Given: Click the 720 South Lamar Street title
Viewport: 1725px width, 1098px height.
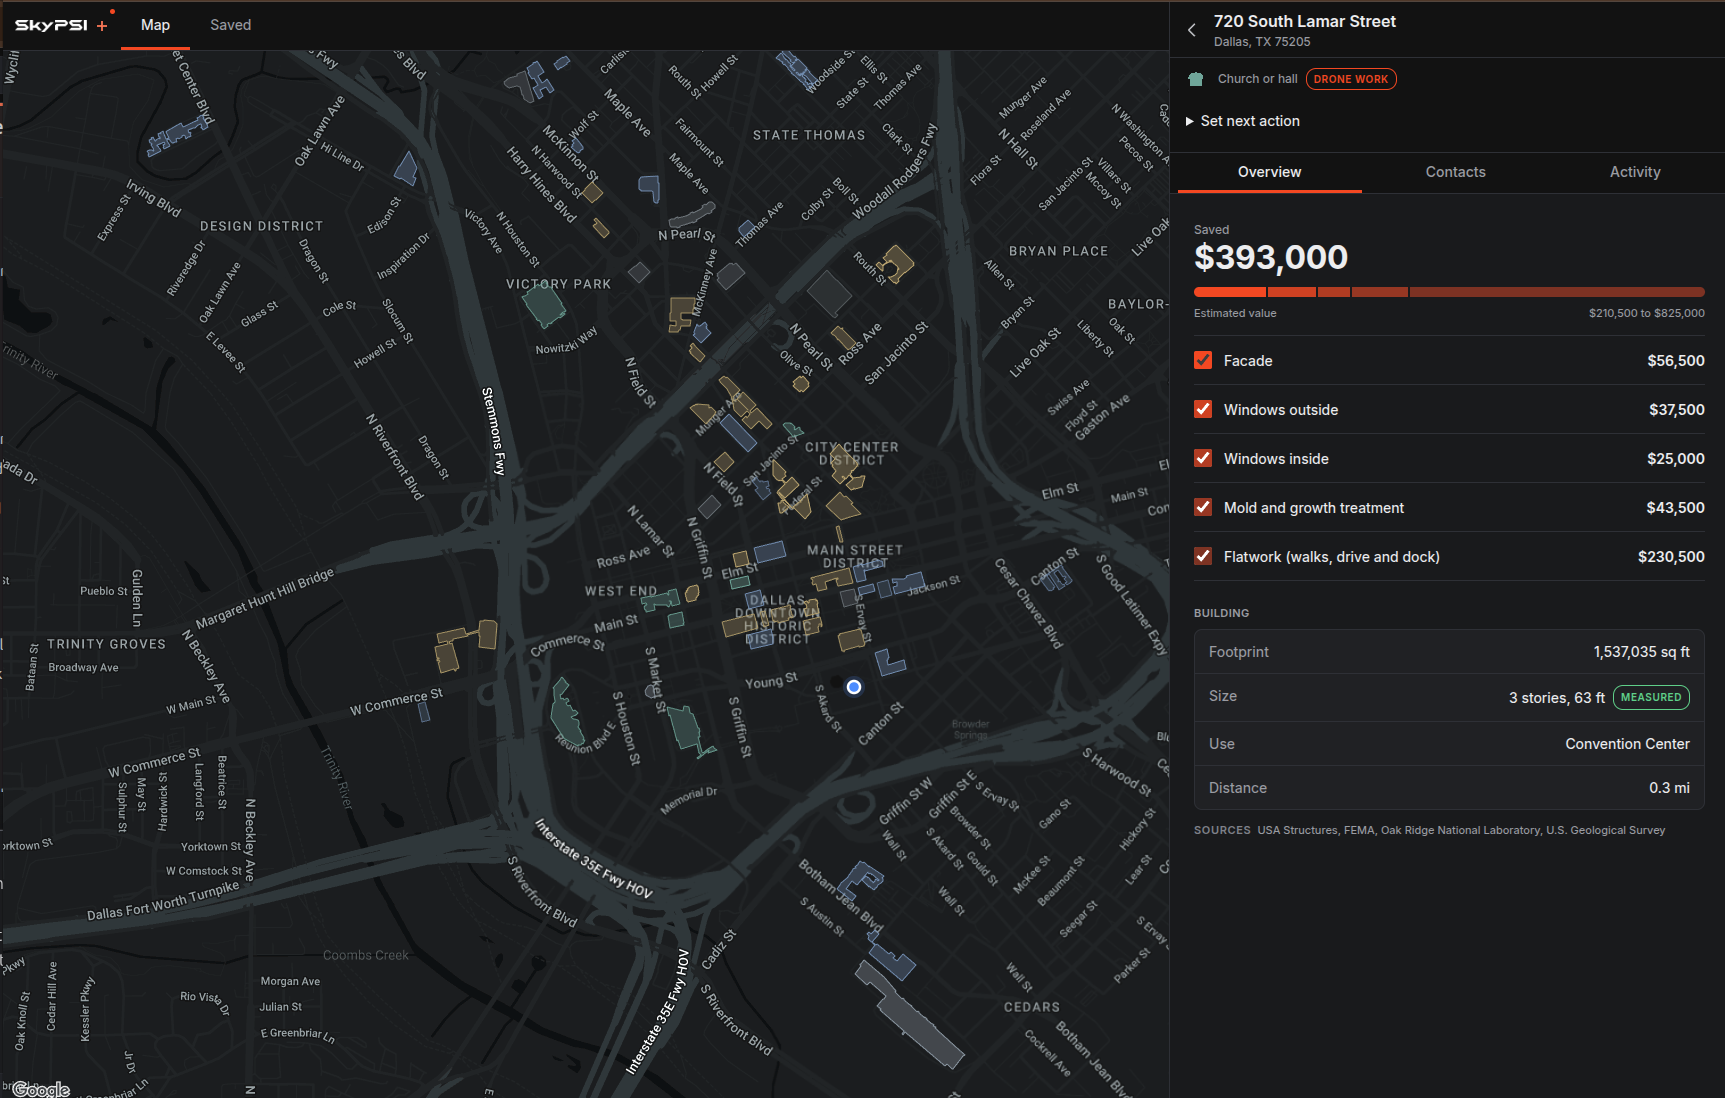Looking at the screenshot, I should coord(1305,21).
